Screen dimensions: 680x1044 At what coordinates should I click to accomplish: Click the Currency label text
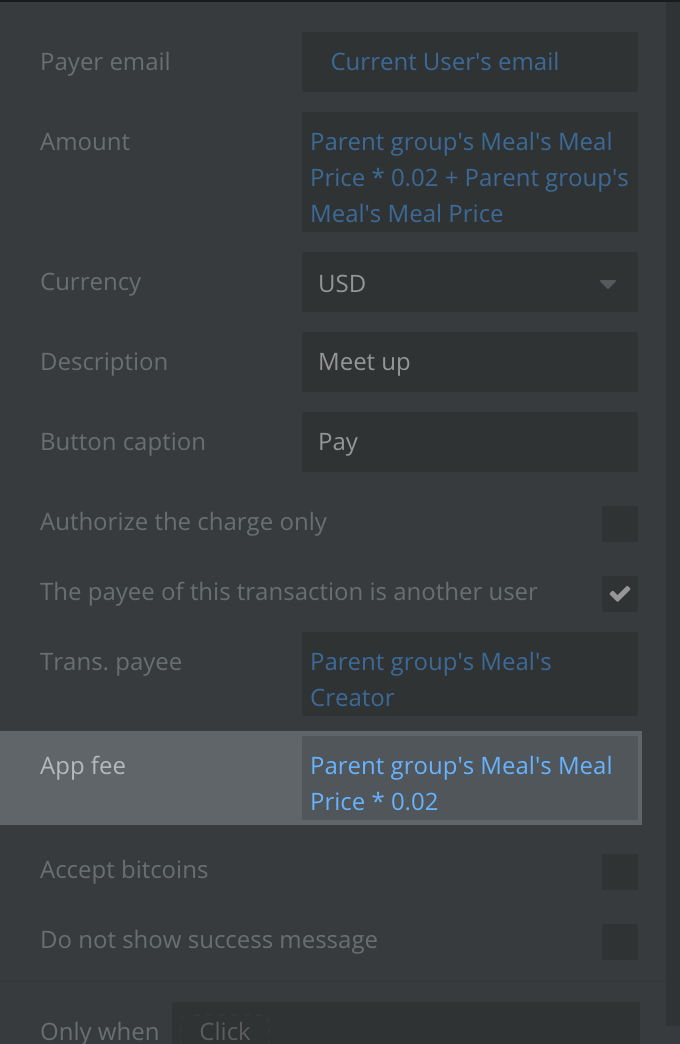pos(90,282)
